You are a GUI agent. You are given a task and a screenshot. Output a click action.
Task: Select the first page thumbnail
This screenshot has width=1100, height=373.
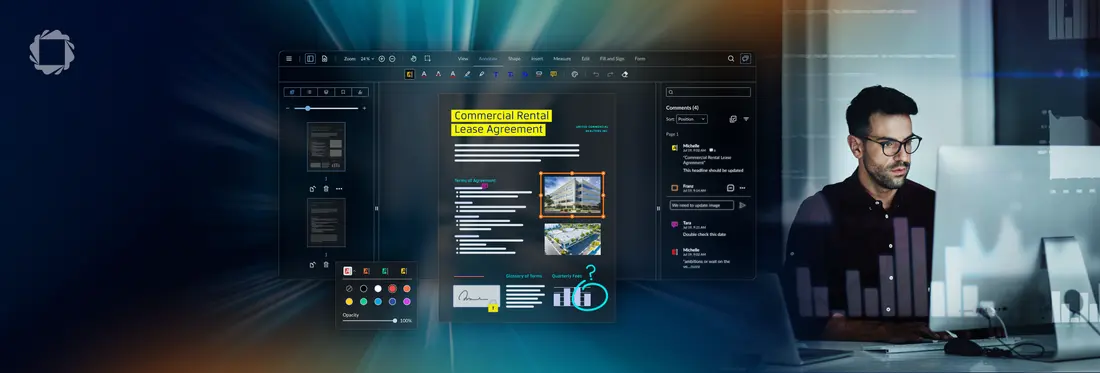click(x=326, y=147)
